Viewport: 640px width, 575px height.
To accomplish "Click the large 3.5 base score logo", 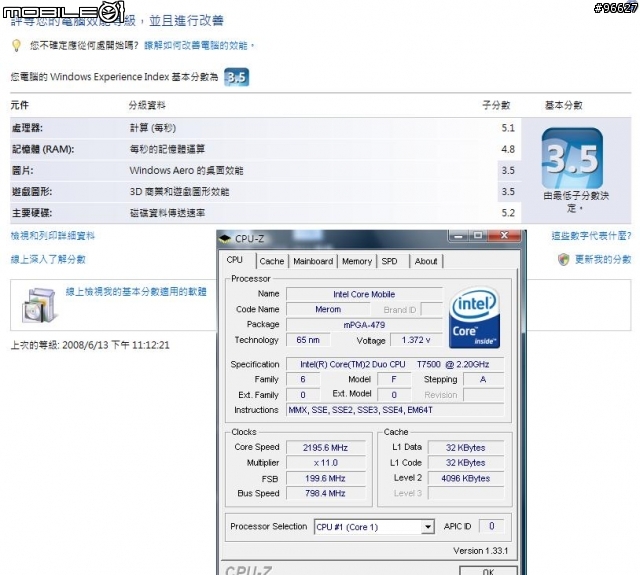I will 572,158.
